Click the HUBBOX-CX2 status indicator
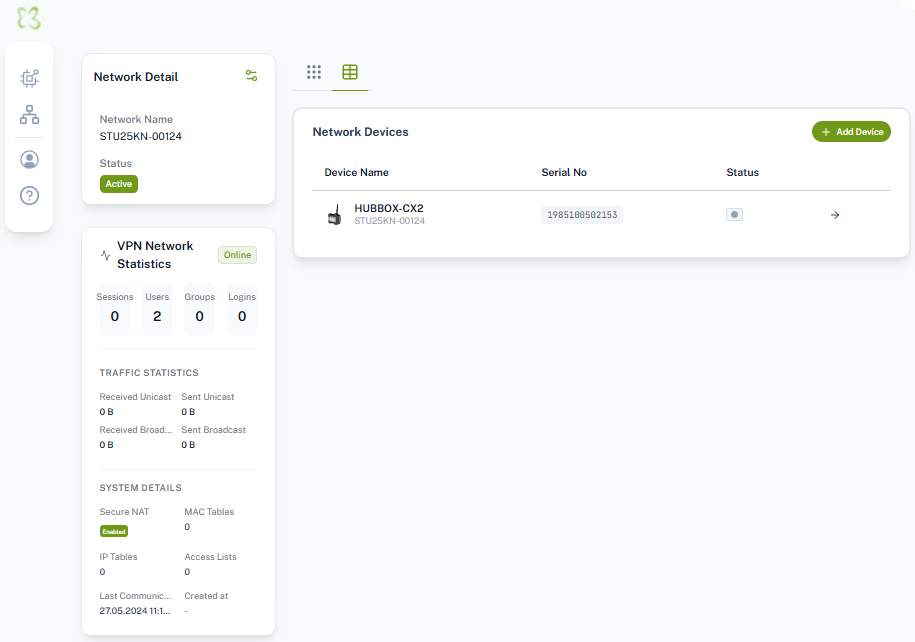 (734, 214)
